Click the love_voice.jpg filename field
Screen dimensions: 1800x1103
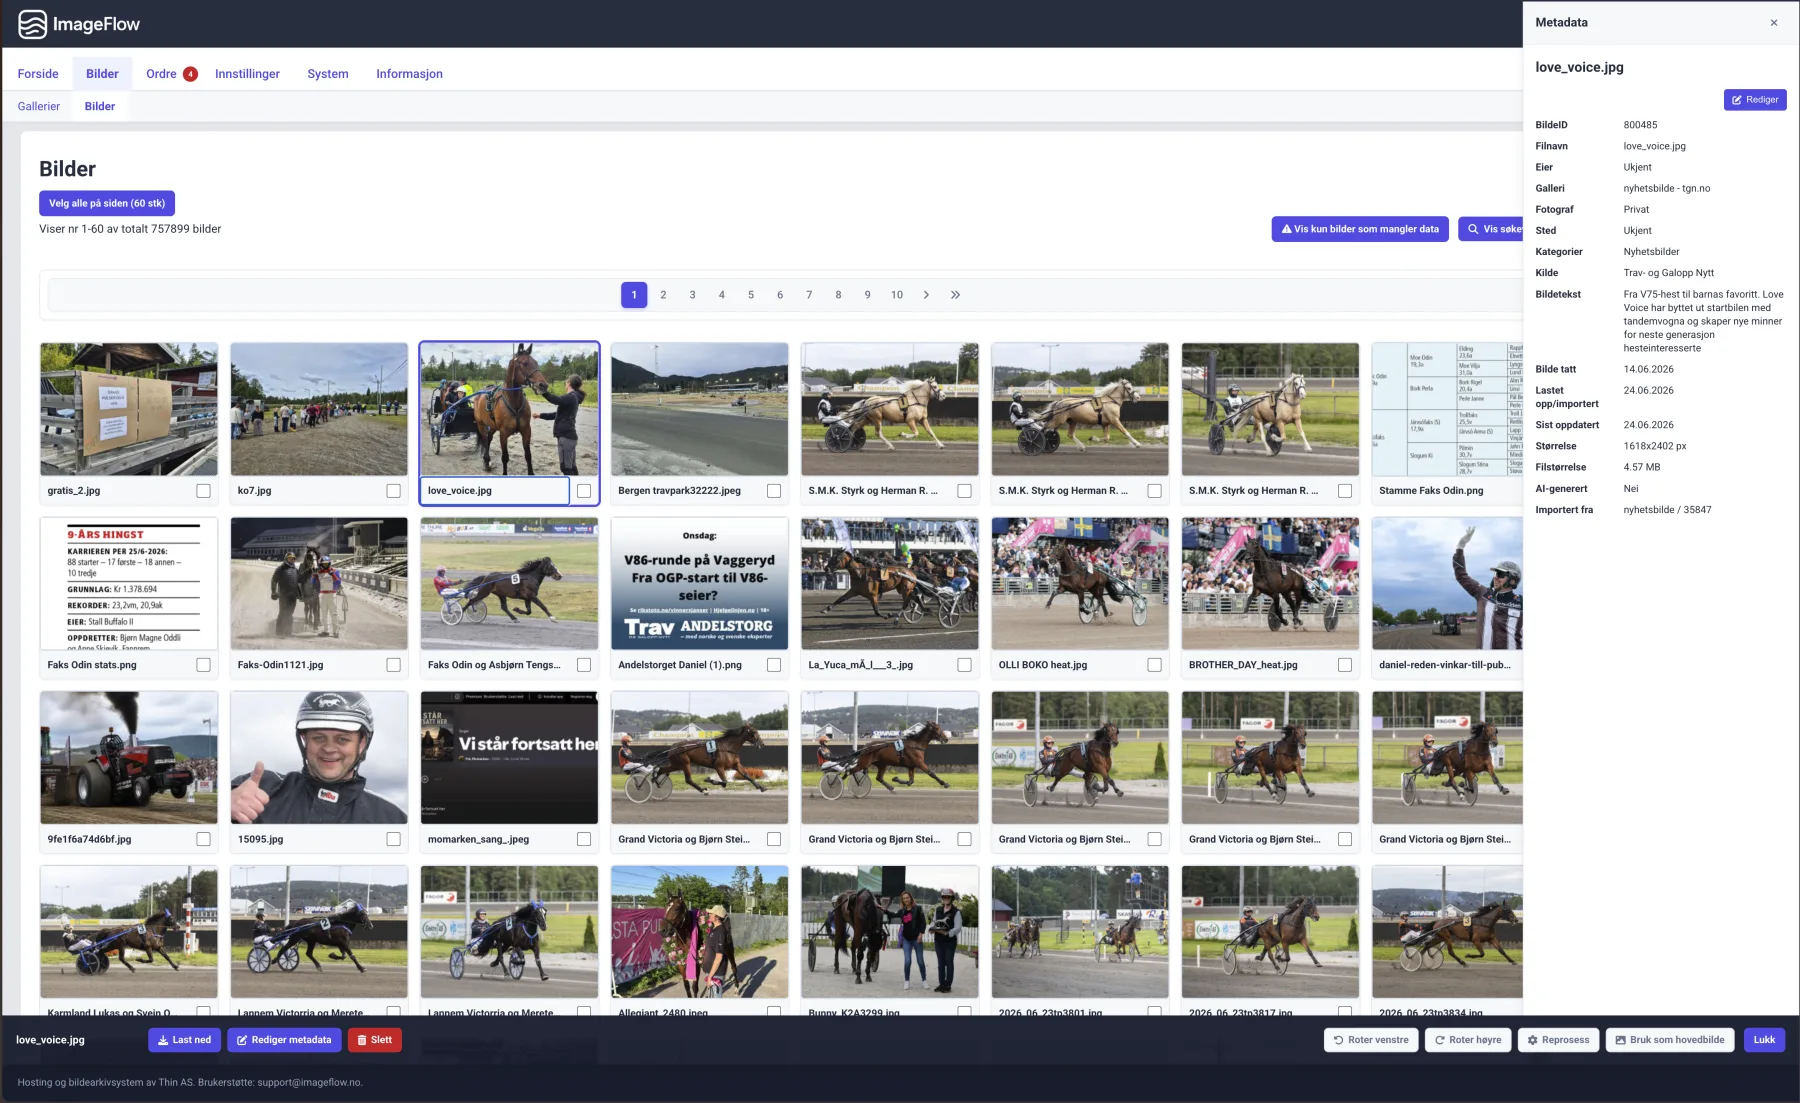(495, 491)
